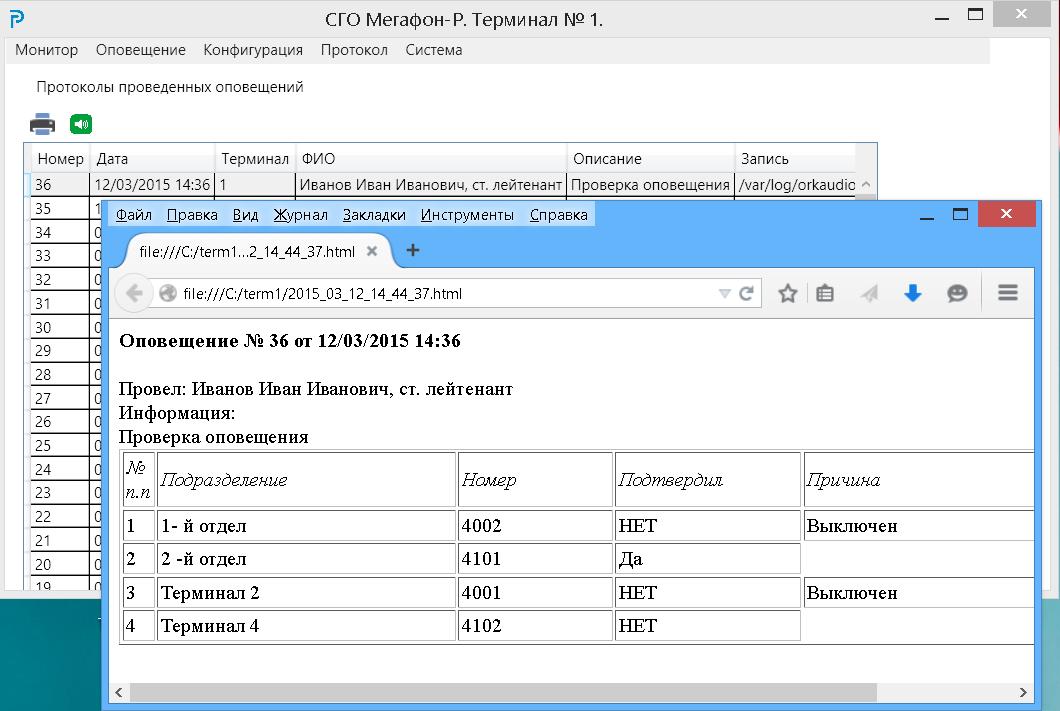Click 1- й отдел table cell

click(306, 526)
